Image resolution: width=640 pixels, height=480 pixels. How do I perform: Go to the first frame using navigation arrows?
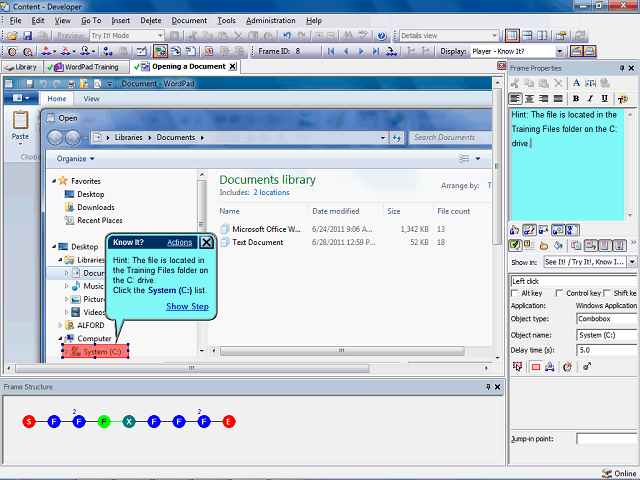tap(331, 51)
